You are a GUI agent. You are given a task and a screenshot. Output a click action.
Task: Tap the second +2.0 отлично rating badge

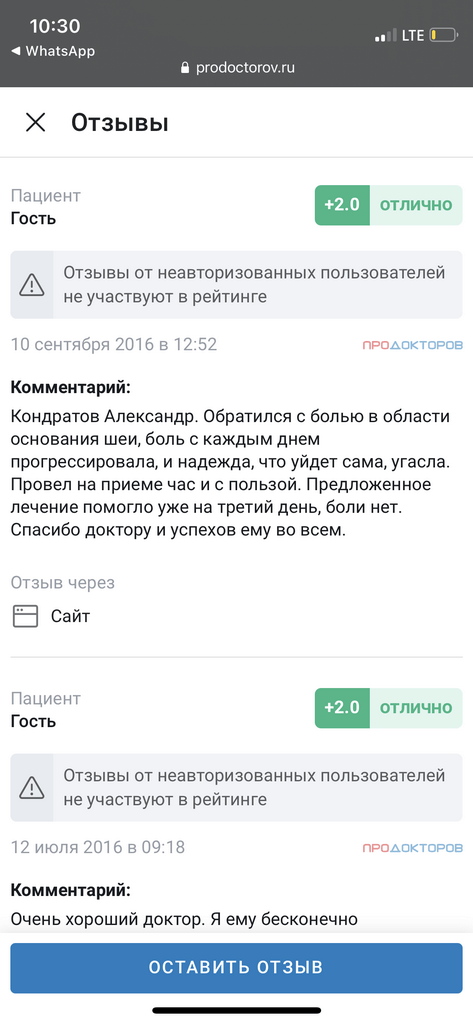pyautogui.click(x=389, y=708)
